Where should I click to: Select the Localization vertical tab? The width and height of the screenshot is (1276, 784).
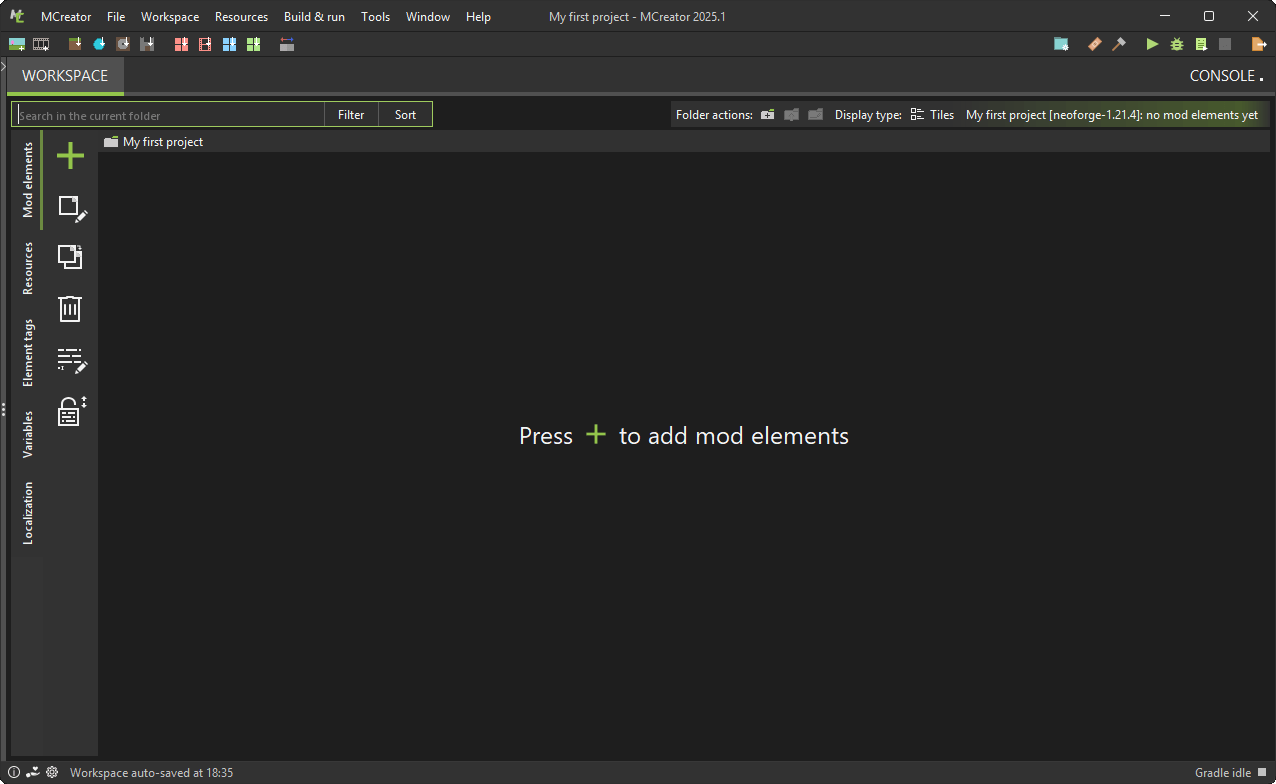coord(28,512)
